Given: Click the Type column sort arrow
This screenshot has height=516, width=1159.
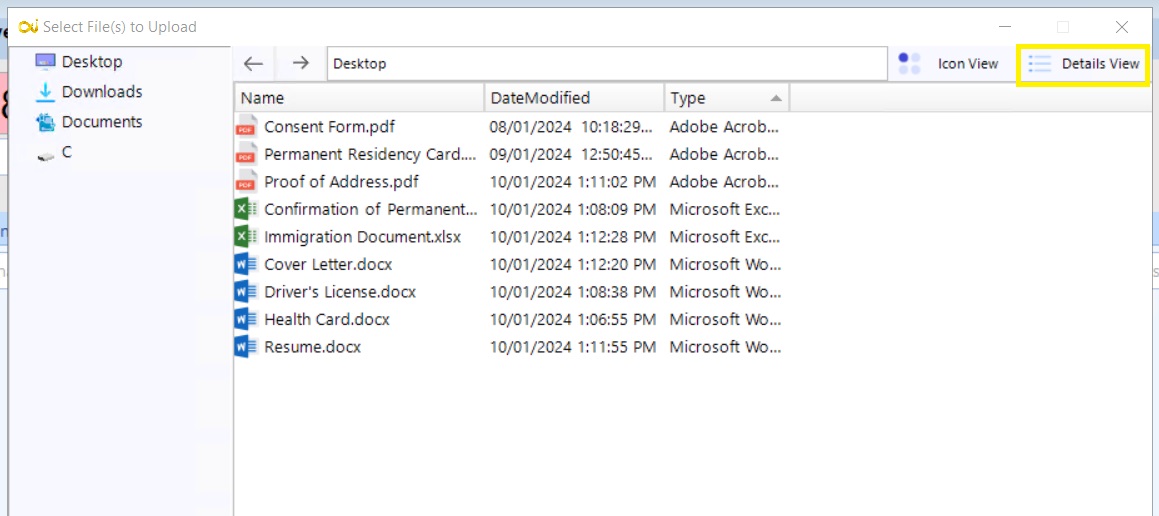Looking at the screenshot, I should tap(776, 98).
